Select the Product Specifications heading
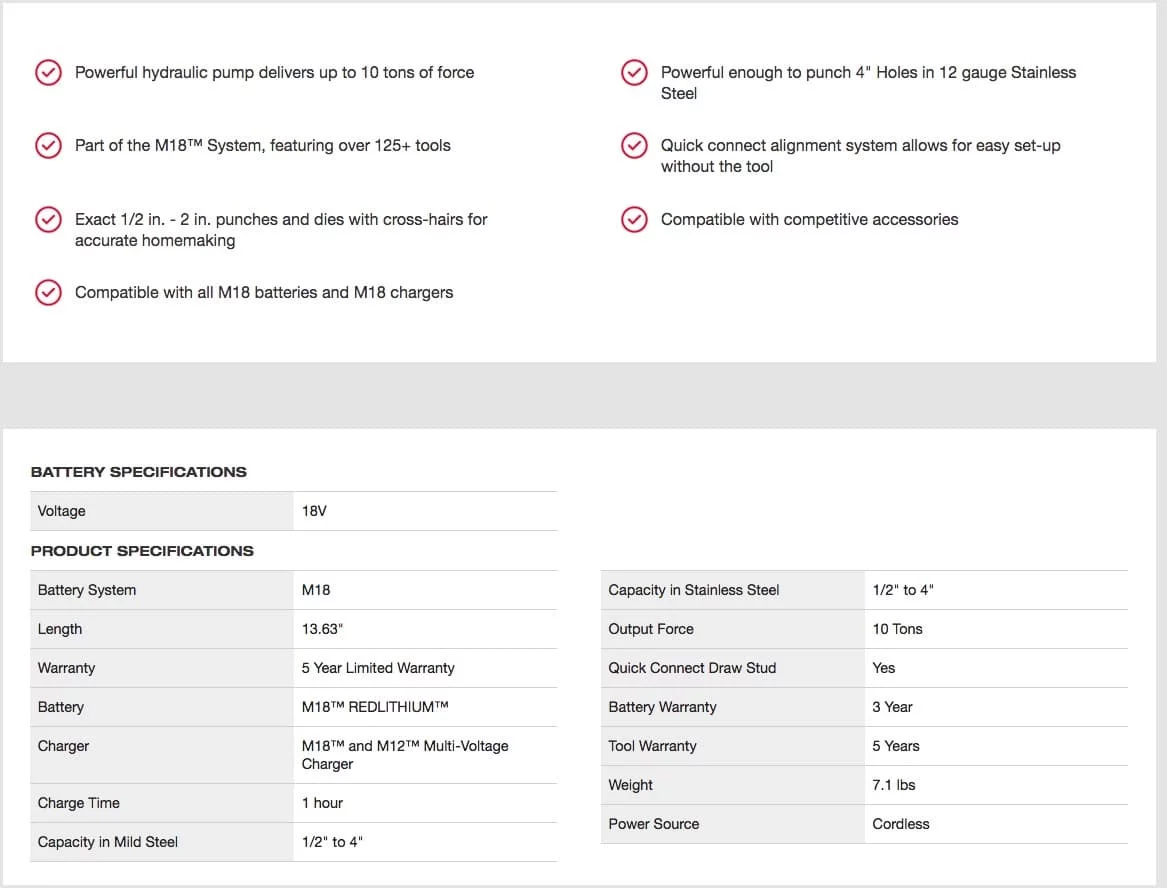This screenshot has height=888, width=1167. point(142,551)
